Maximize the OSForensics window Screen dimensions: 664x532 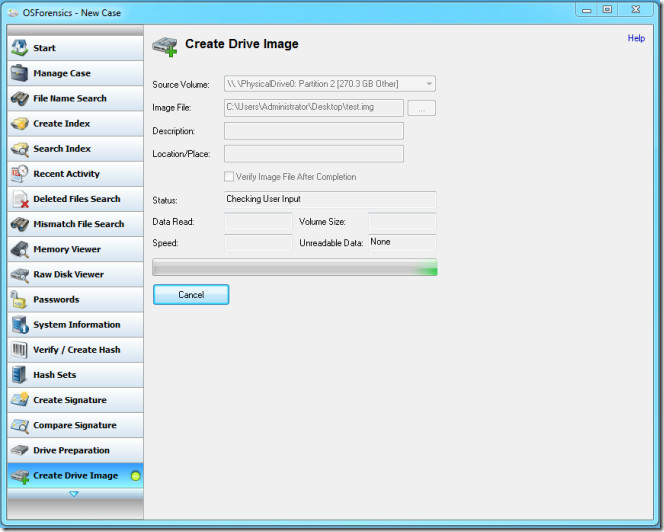[607, 10]
